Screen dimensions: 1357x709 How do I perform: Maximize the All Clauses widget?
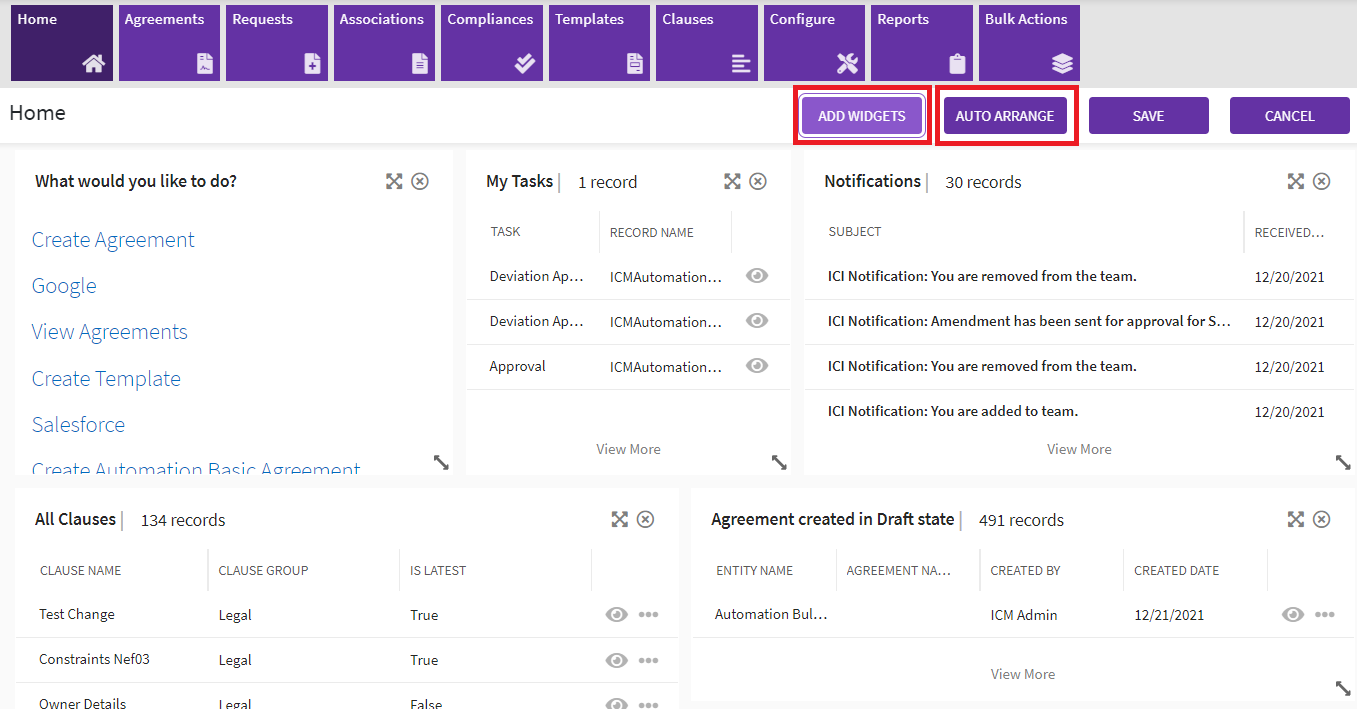[620, 519]
